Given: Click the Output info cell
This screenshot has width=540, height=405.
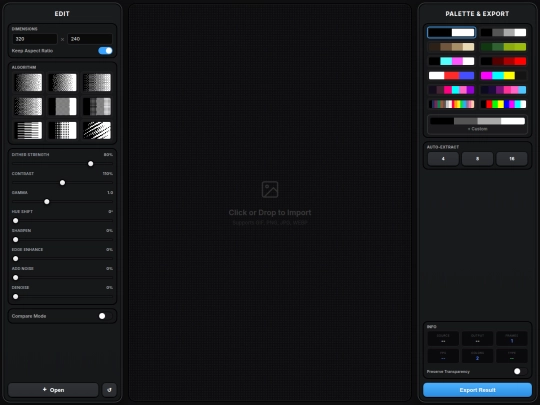Looking at the screenshot, I should 477,339.
